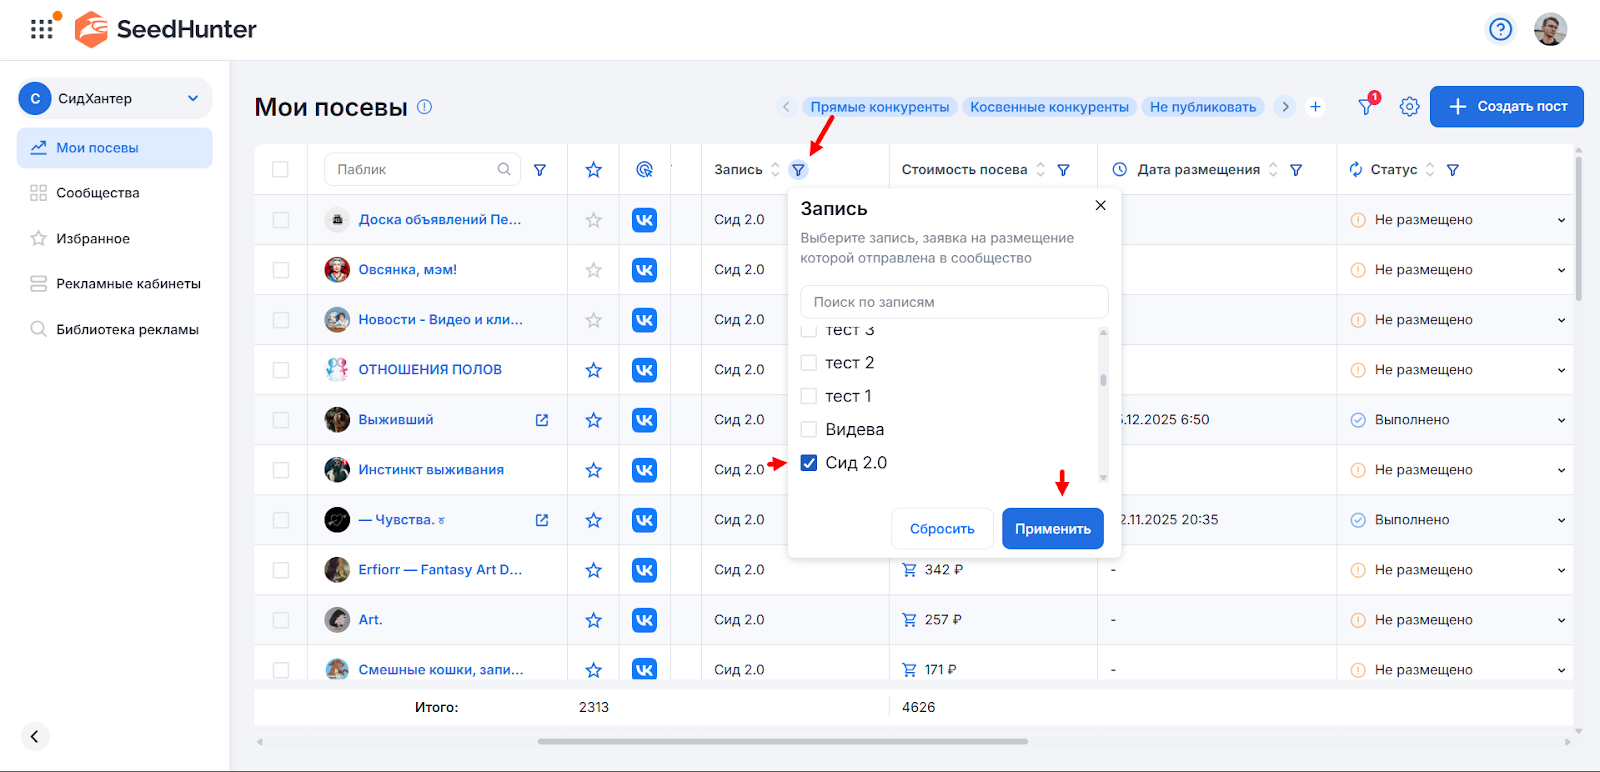This screenshot has height=772, width=1600.
Task: Check the Видева option
Action: click(809, 430)
